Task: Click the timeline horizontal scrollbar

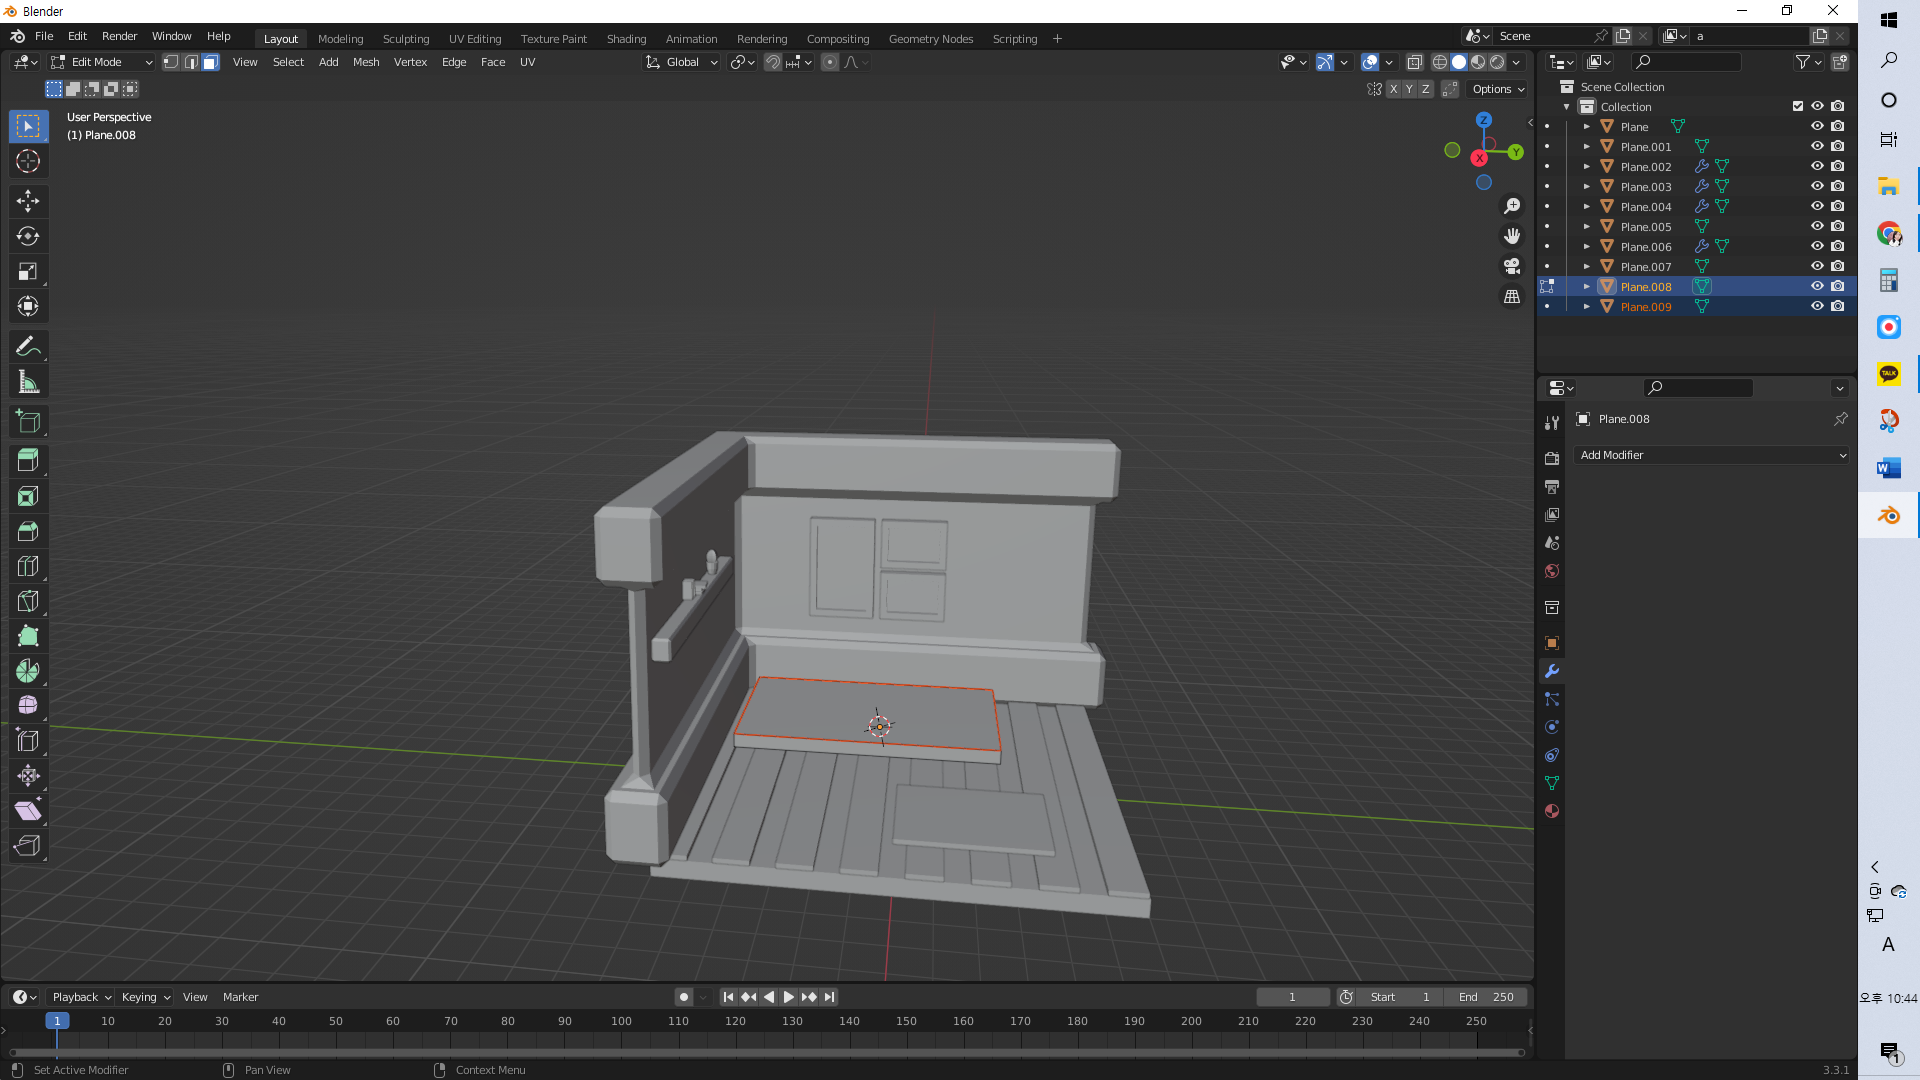Action: 766,1052
